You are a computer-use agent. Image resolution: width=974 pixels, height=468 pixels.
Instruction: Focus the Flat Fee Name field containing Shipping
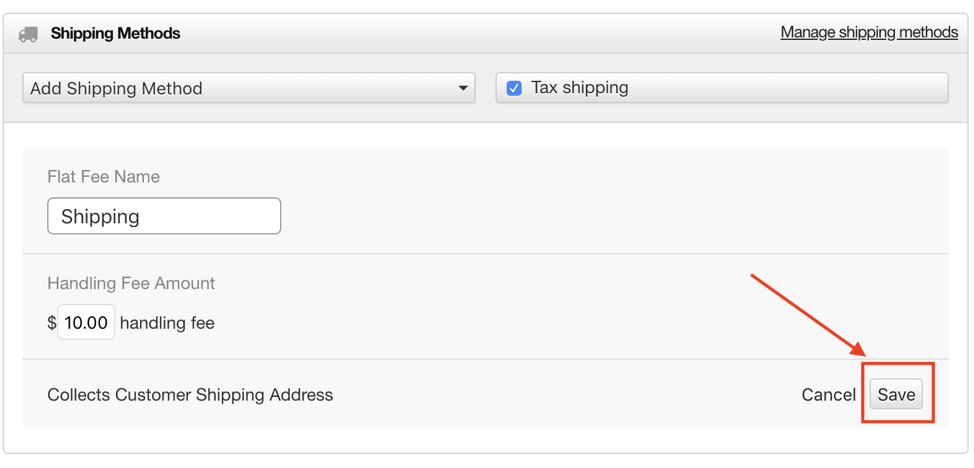(x=164, y=216)
